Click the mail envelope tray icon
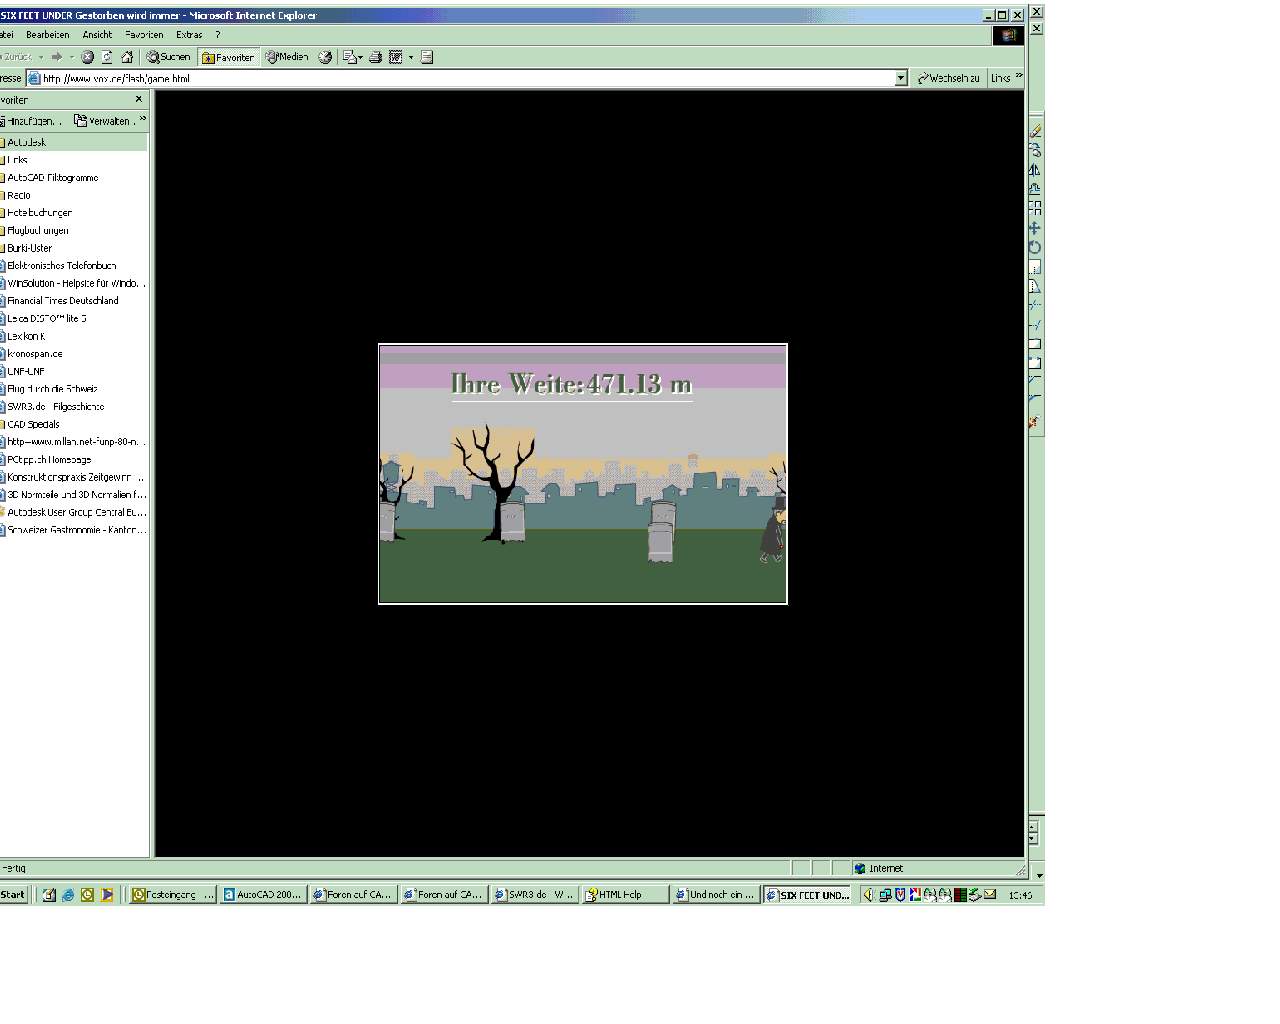The height and width of the screenshot is (1024, 1280). pos(990,895)
